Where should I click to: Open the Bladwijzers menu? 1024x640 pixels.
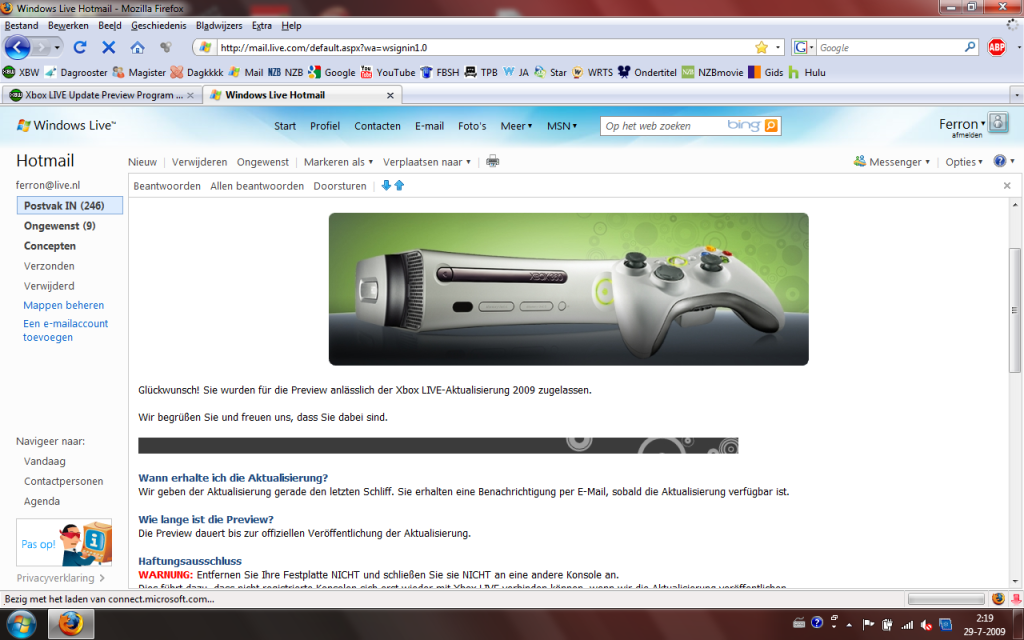pos(219,25)
